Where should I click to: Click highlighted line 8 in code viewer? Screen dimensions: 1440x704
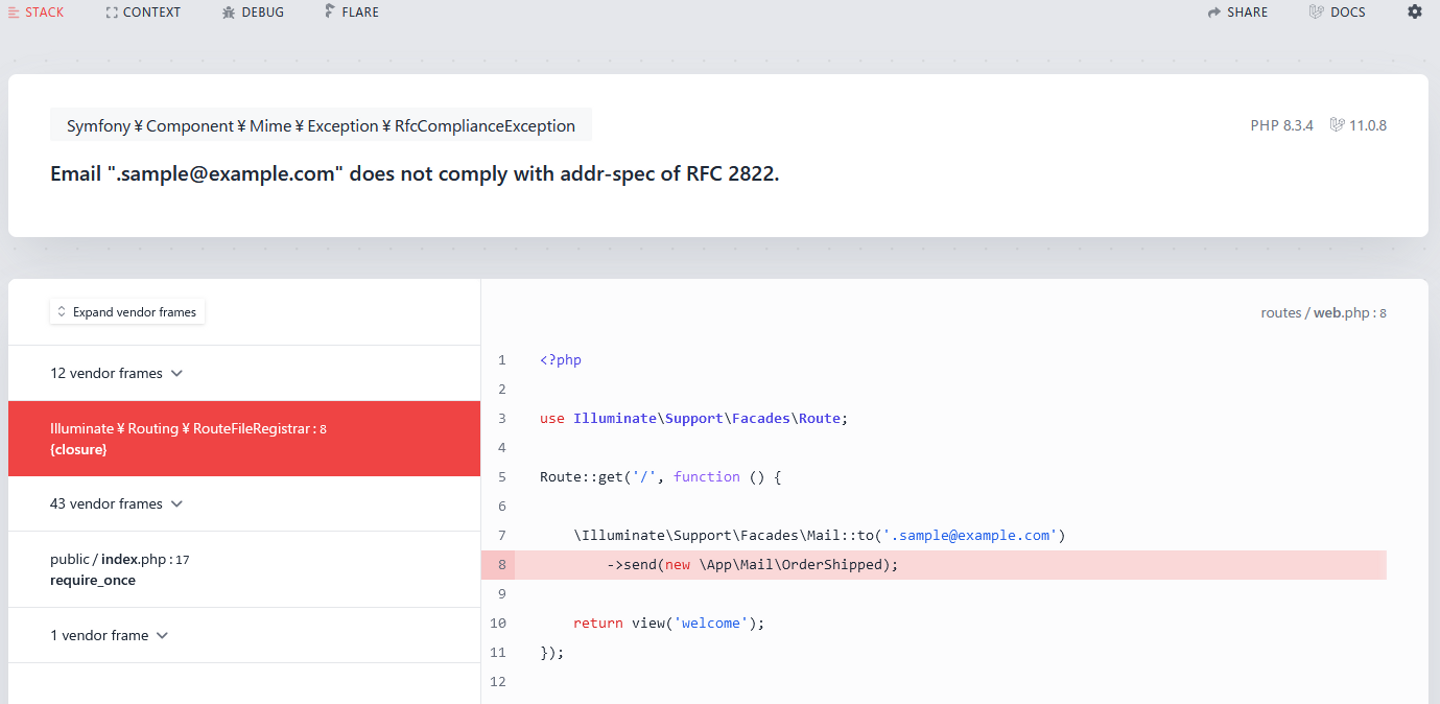coord(752,565)
